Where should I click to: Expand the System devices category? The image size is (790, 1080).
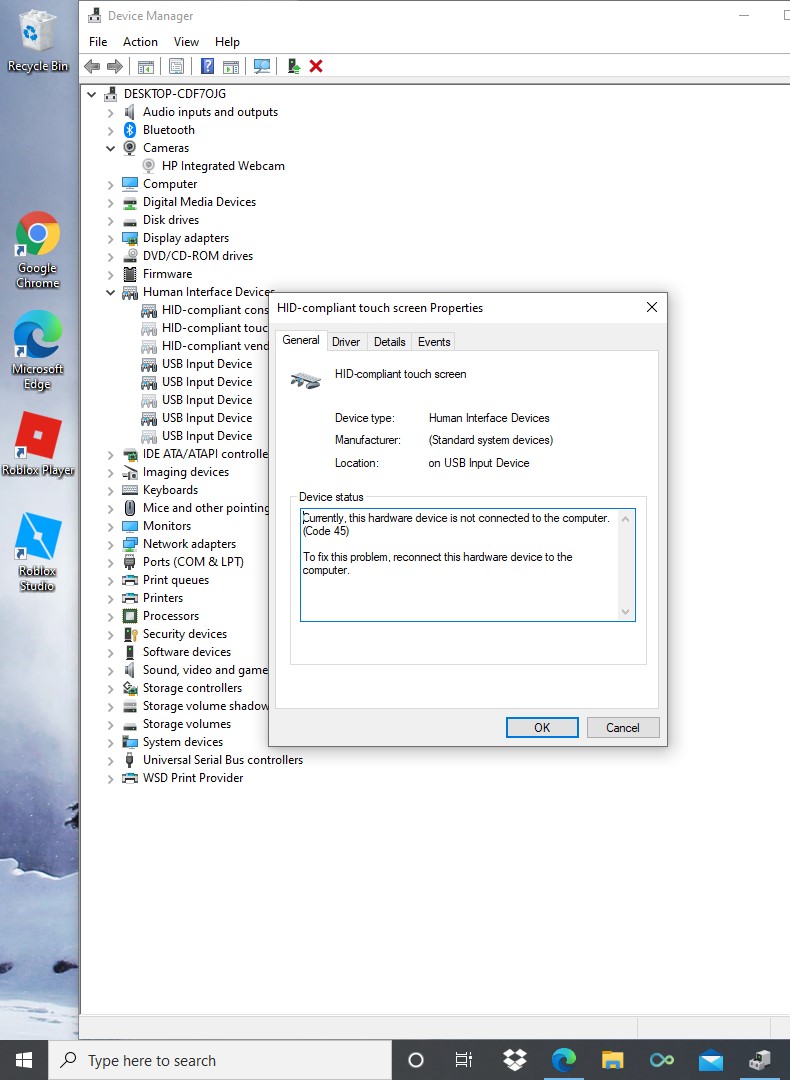(110, 742)
